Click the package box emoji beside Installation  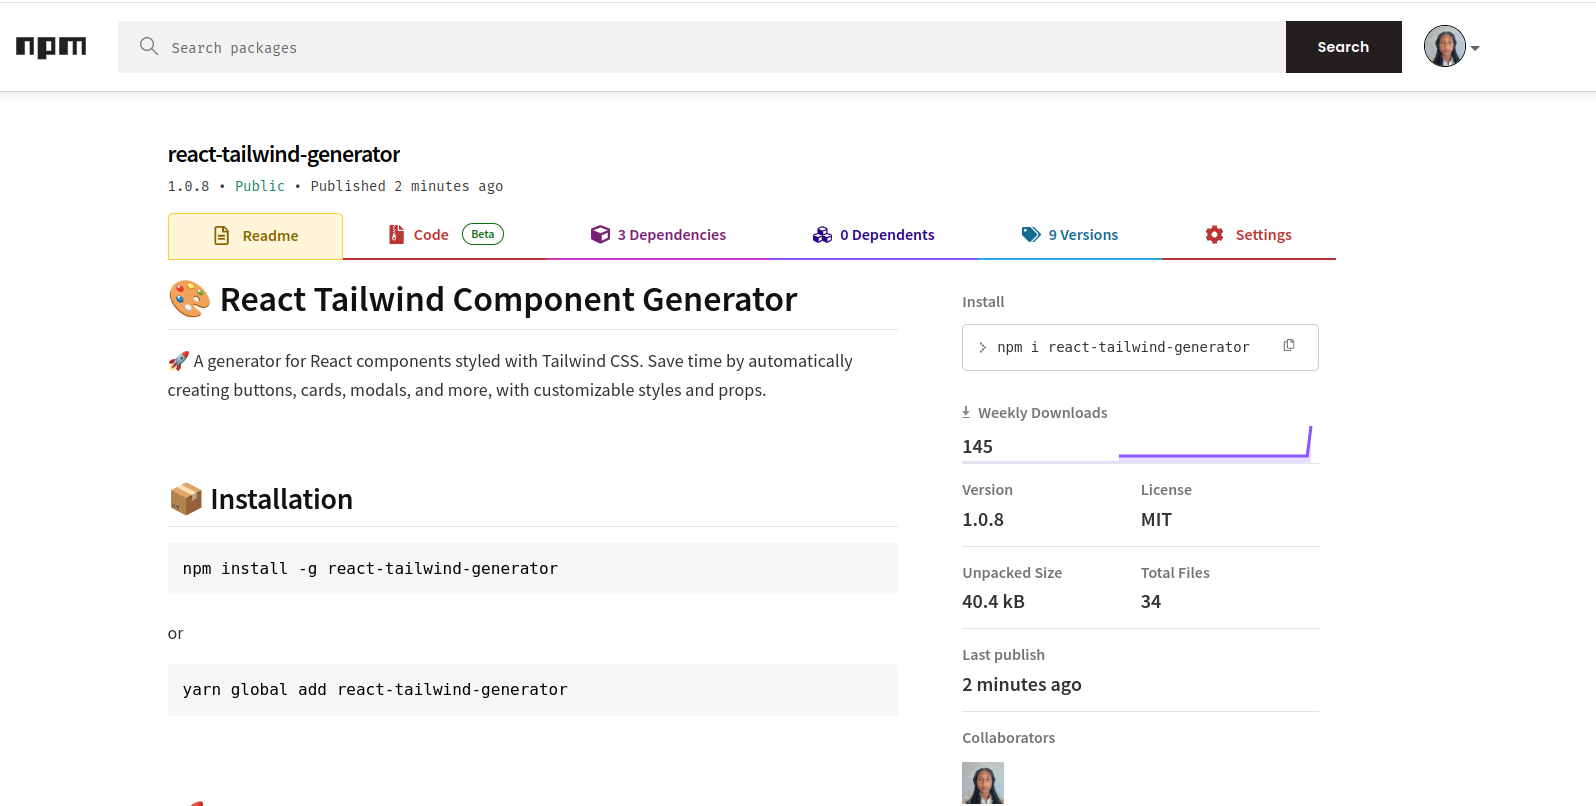tap(186, 499)
